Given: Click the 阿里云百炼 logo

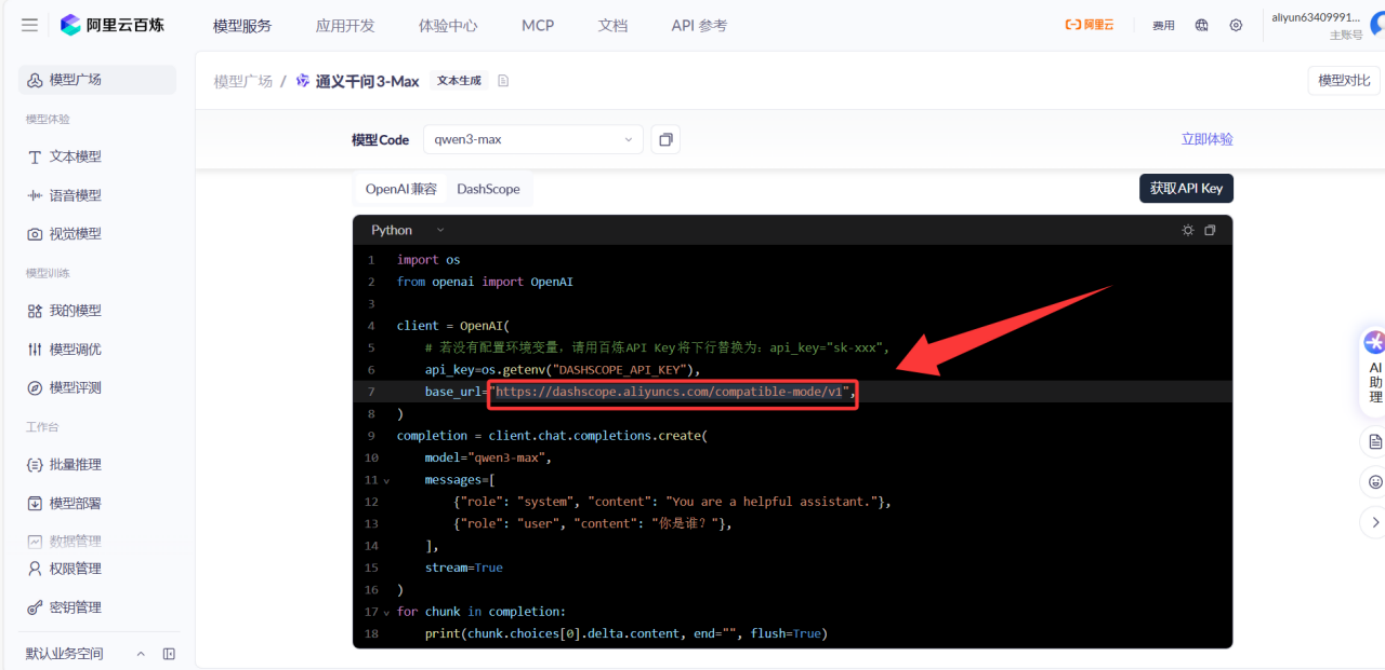Looking at the screenshot, I should coord(112,25).
